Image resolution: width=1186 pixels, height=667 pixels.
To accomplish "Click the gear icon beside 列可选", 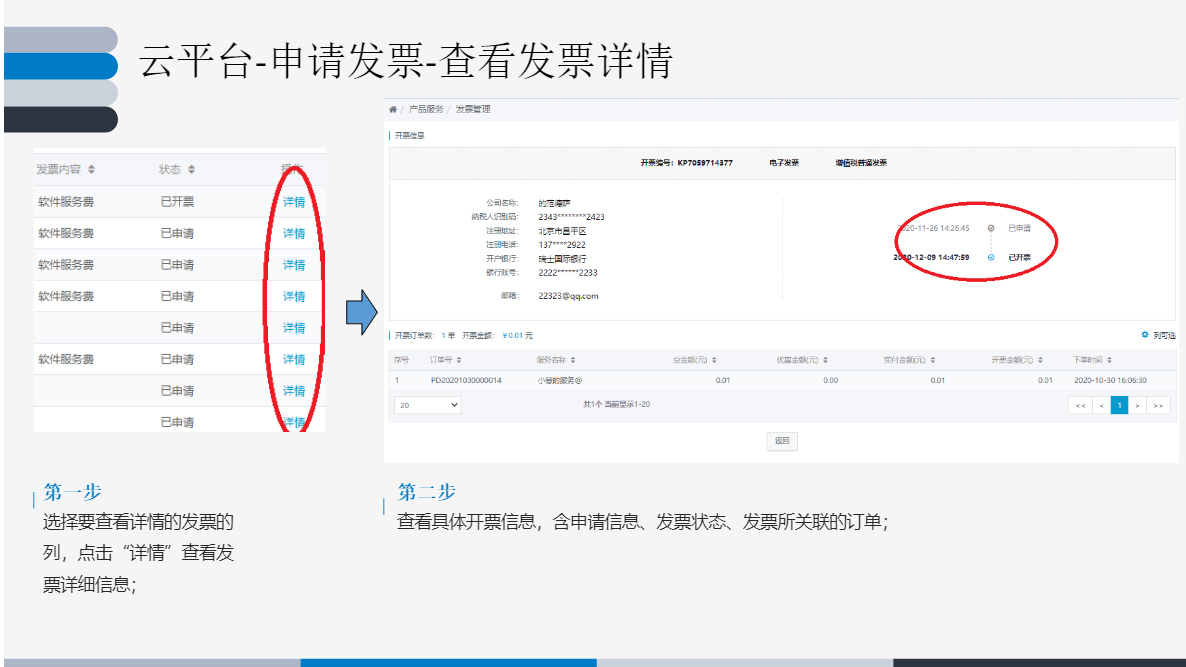I will [1144, 335].
